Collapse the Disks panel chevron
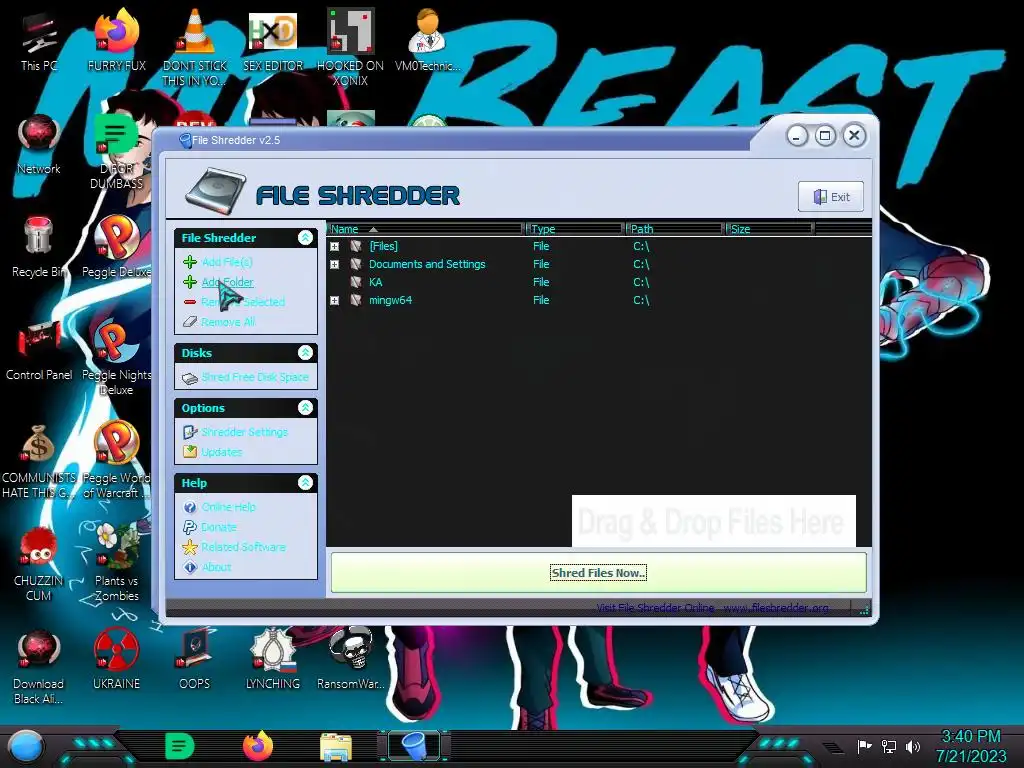 coord(305,353)
